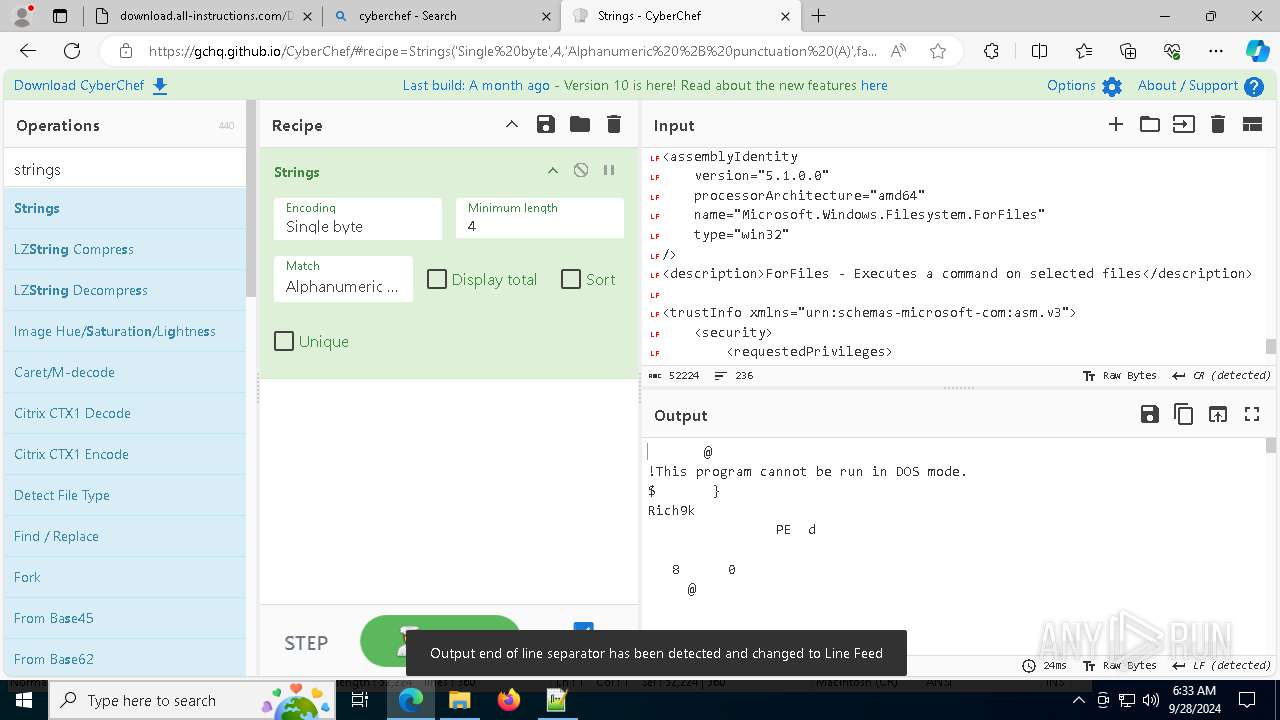Set breakpoint on Strings operation
Image resolution: width=1280 pixels, height=720 pixels.
click(609, 171)
